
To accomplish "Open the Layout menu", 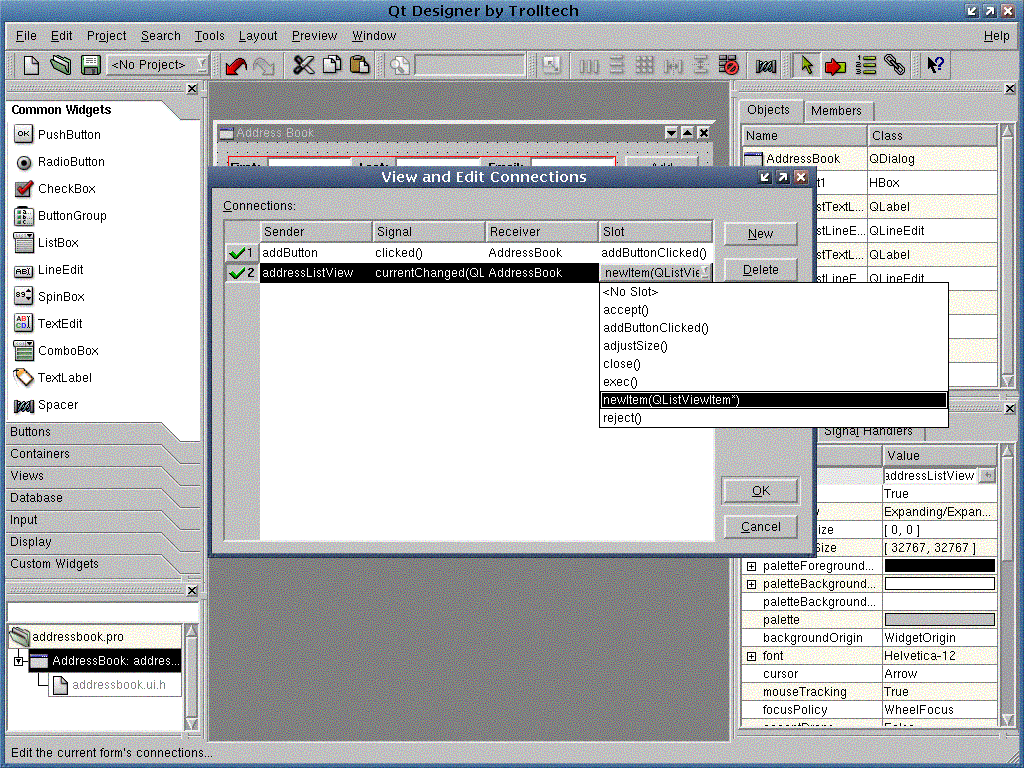I will coord(258,36).
